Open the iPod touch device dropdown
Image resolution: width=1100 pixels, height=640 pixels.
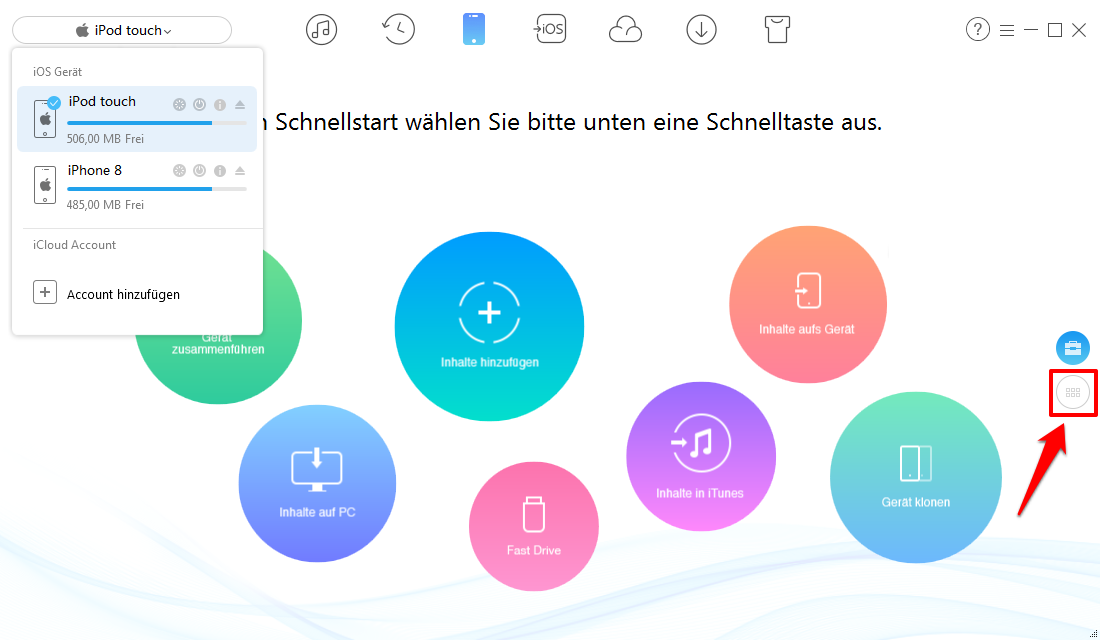tap(122, 30)
